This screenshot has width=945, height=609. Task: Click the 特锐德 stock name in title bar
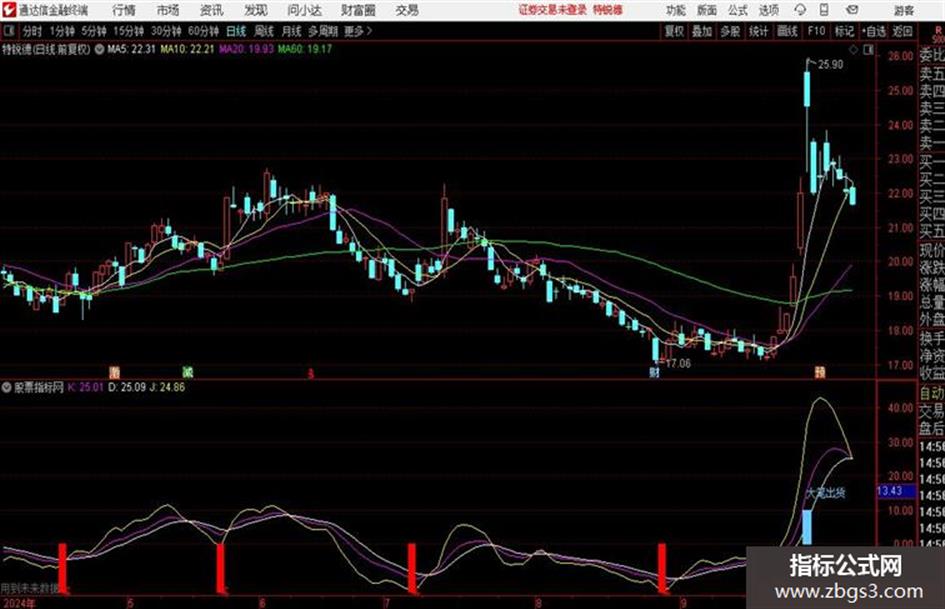(608, 10)
